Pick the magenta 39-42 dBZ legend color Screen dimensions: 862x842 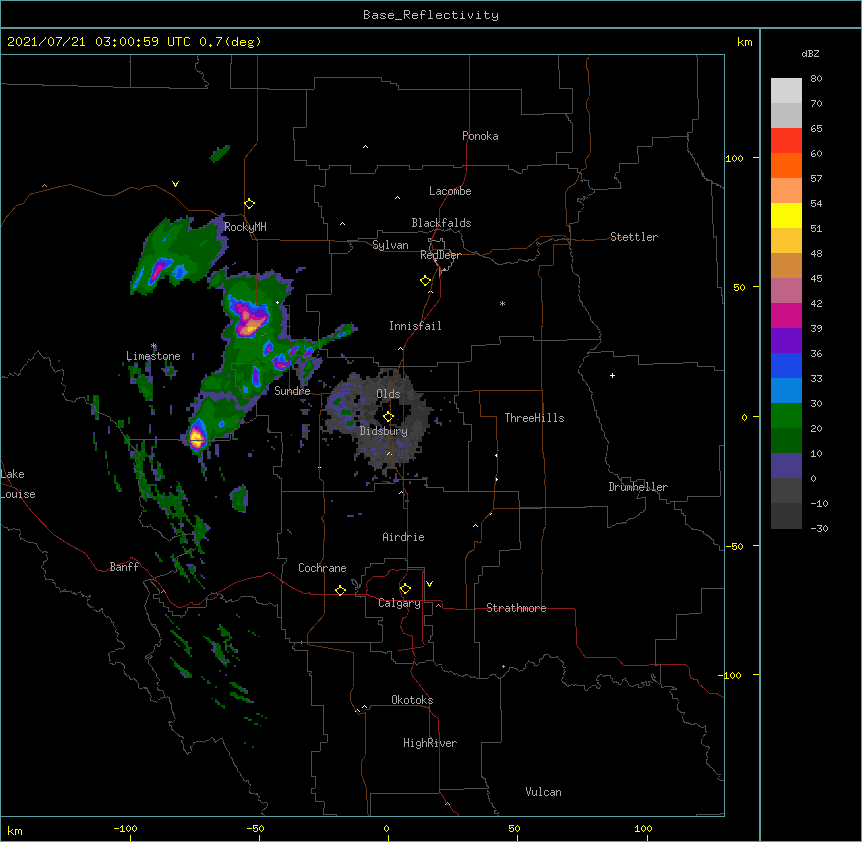[786, 315]
